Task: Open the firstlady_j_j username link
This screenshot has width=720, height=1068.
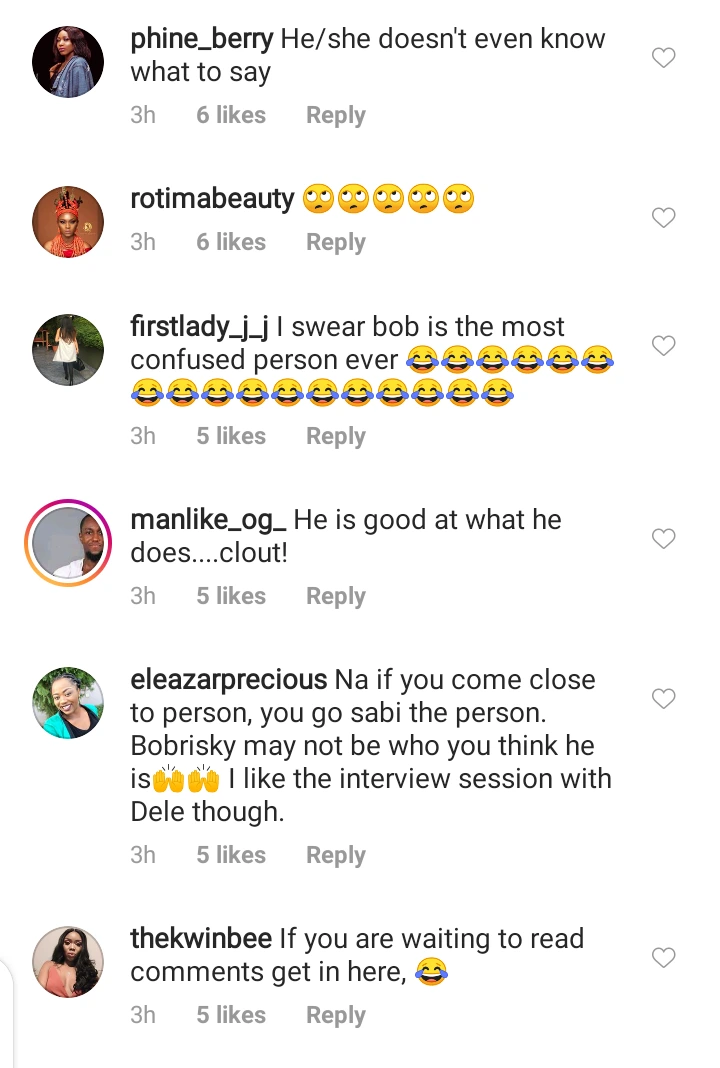Action: coord(198,327)
